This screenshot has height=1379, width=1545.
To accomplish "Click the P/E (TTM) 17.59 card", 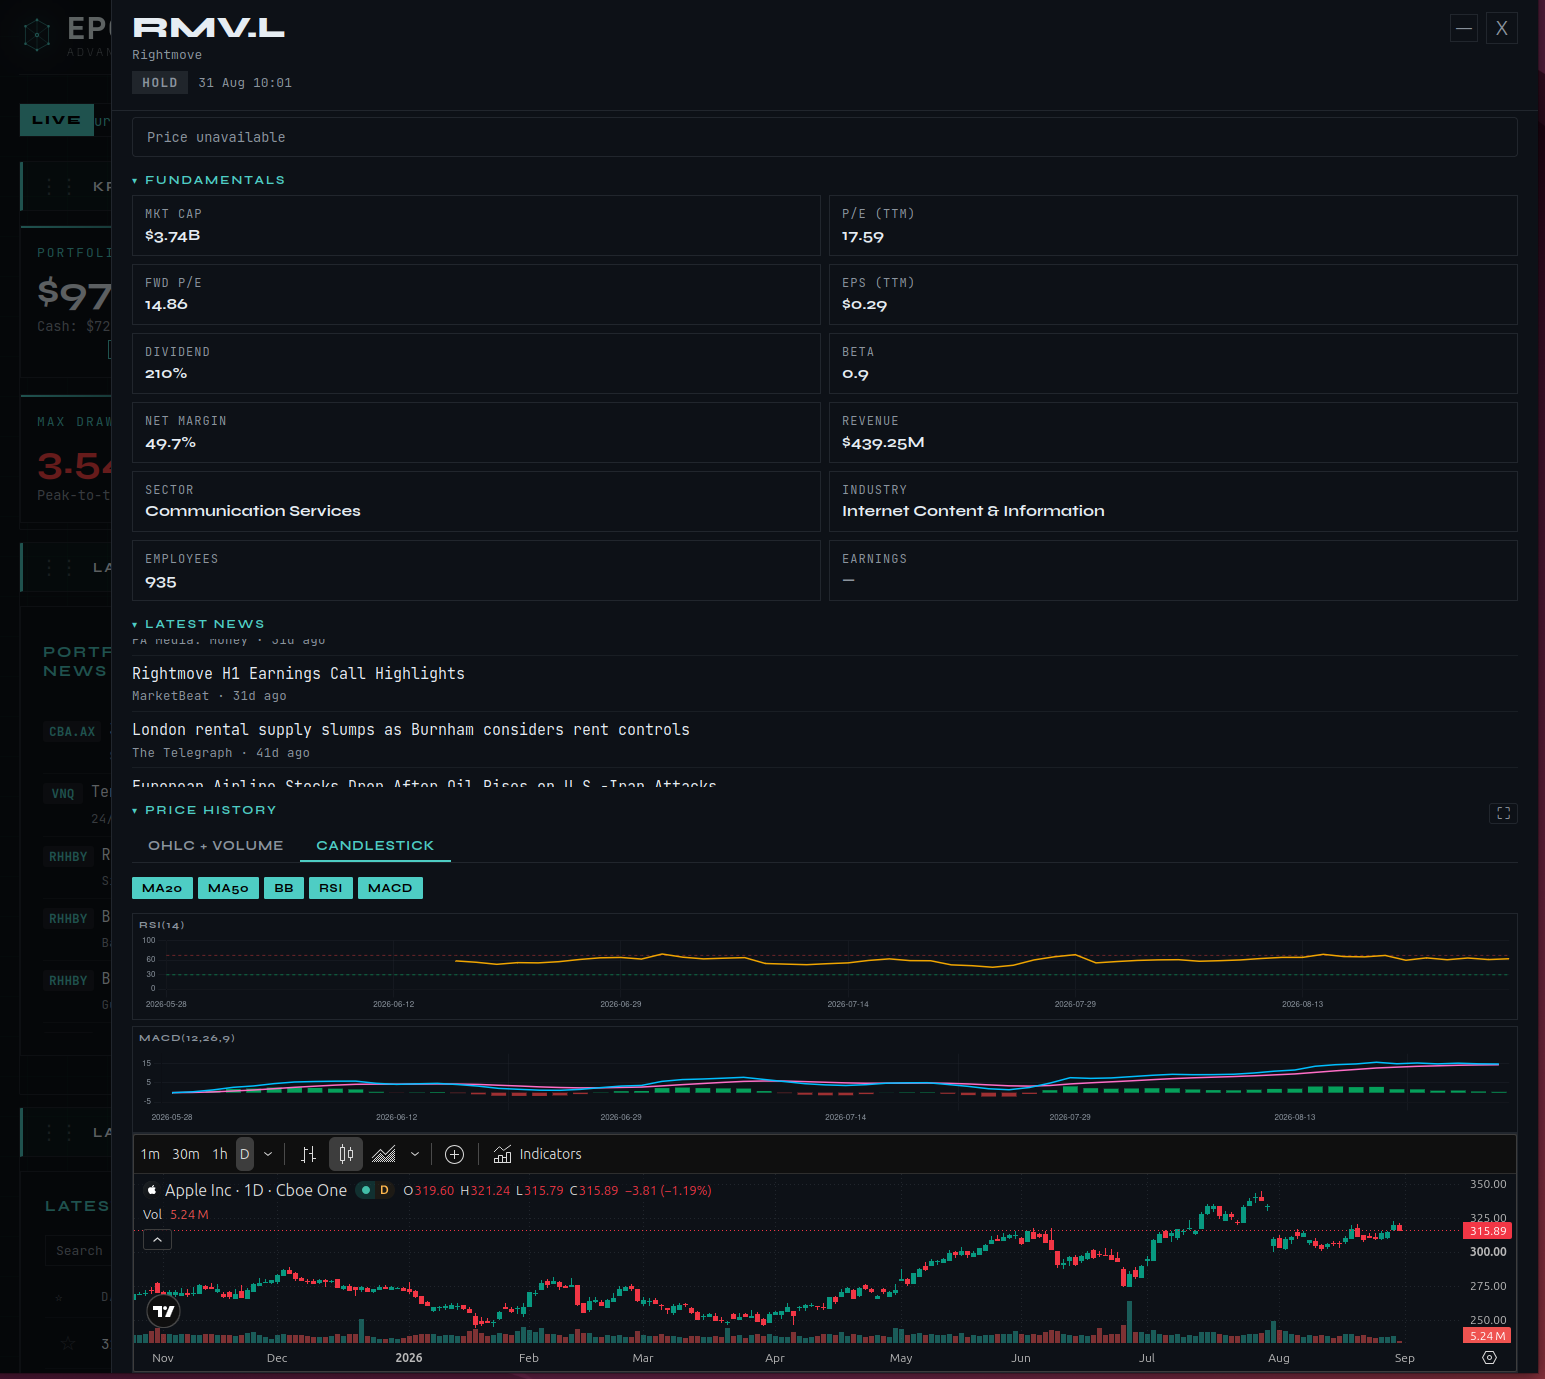I will (1173, 226).
